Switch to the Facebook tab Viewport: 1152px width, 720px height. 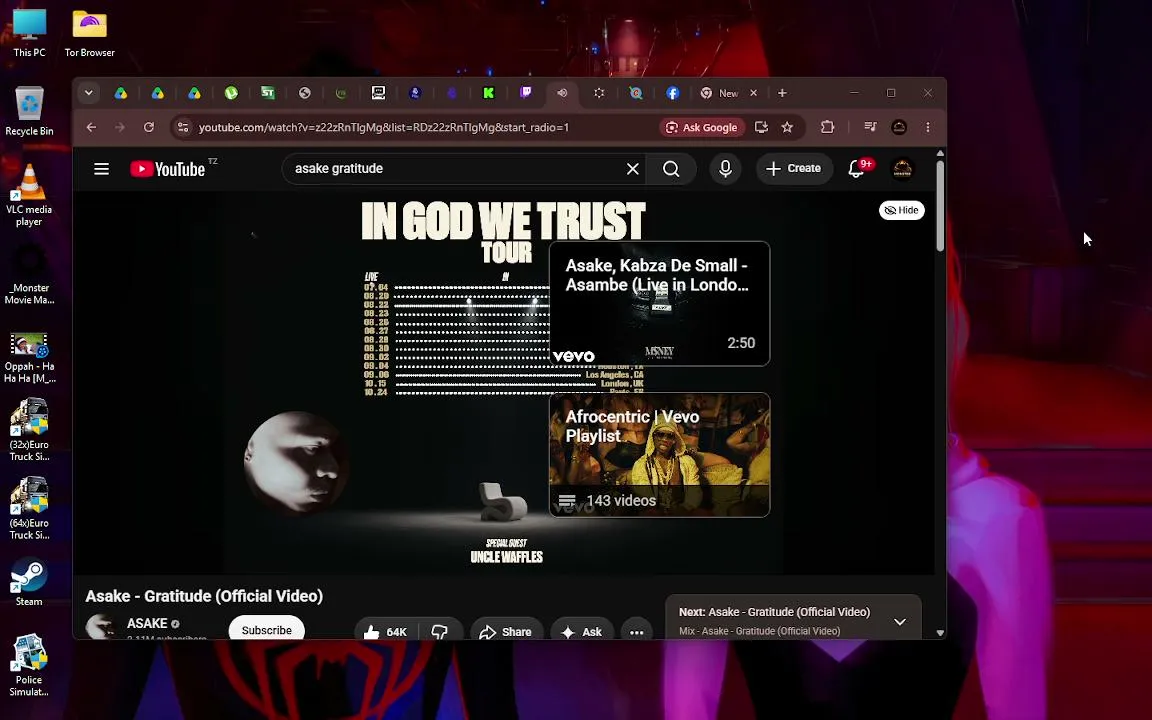[672, 93]
